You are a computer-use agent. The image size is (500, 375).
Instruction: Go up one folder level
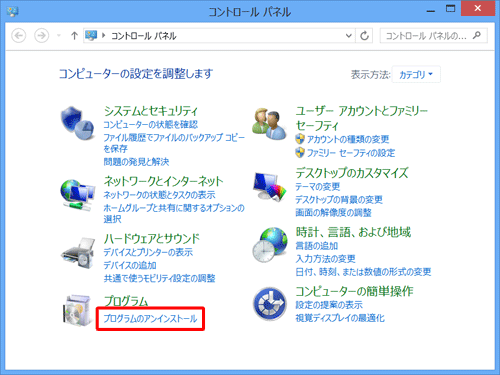pyautogui.click(x=74, y=35)
